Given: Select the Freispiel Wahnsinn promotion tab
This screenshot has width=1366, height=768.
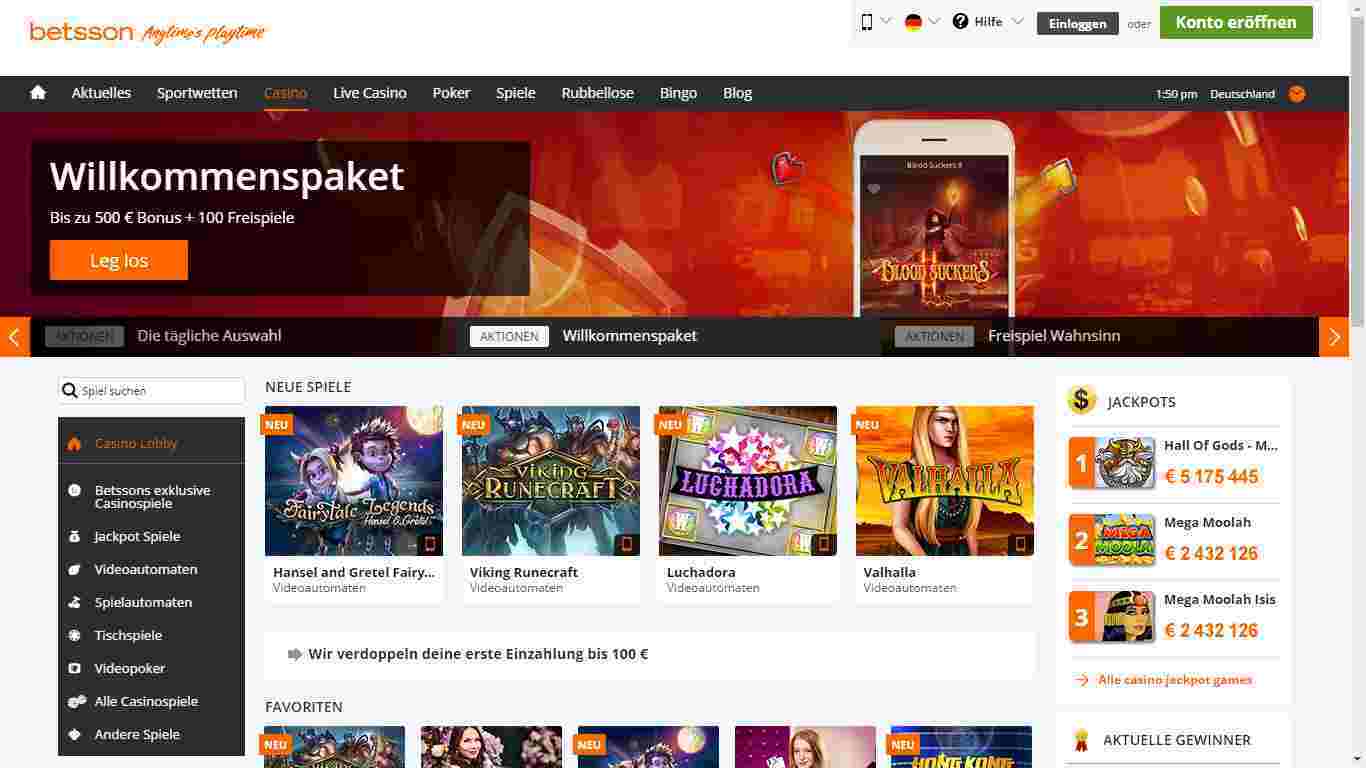Looking at the screenshot, I should click(x=1054, y=336).
